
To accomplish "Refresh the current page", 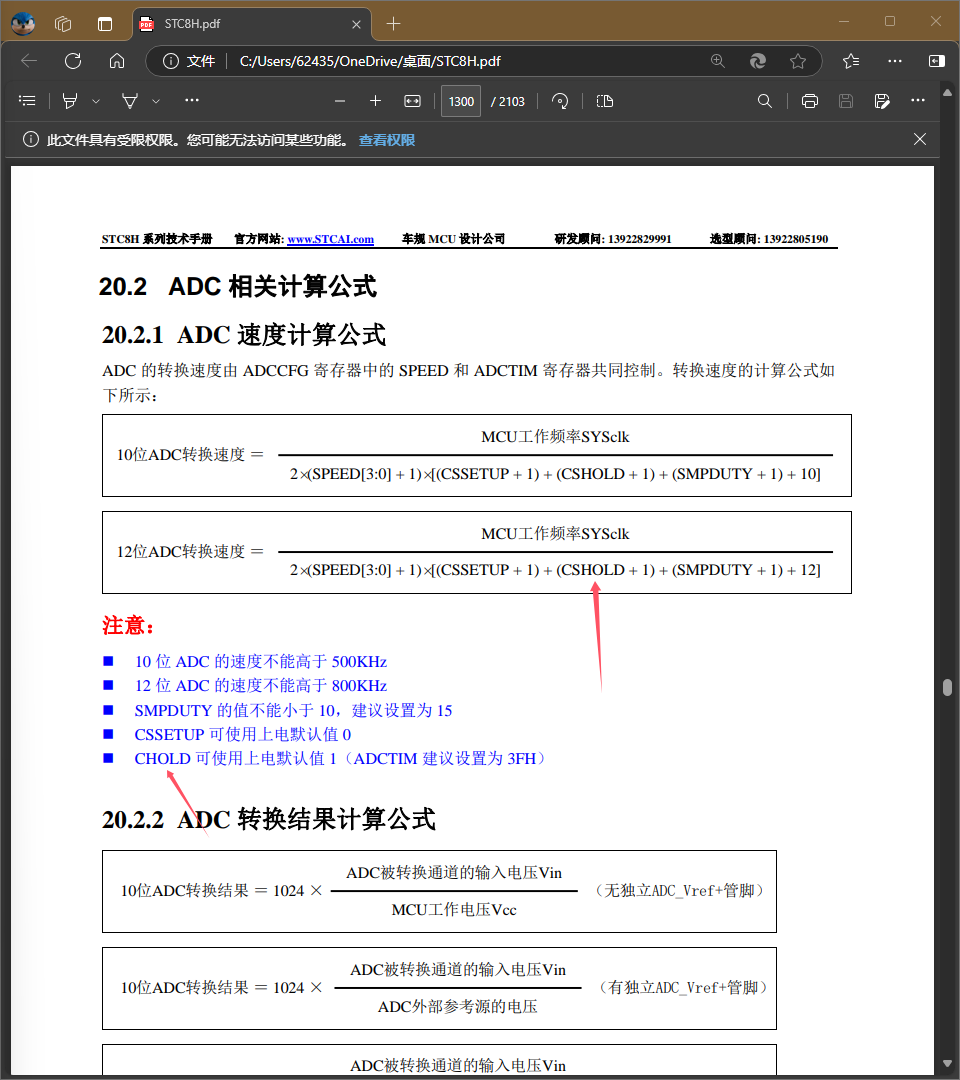I will [x=73, y=61].
